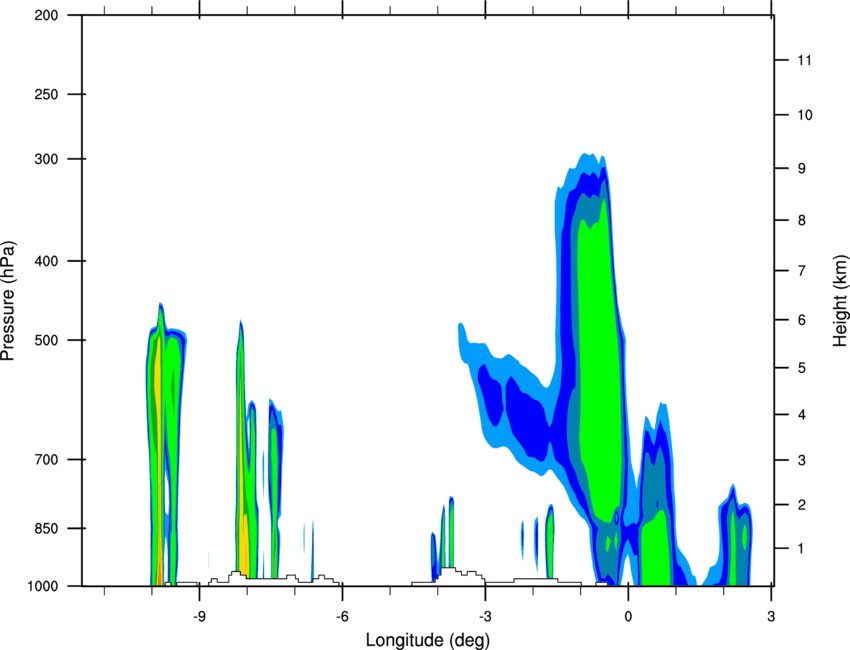Pick the 6 km height label
This screenshot has width=850, height=650.
(x=802, y=320)
